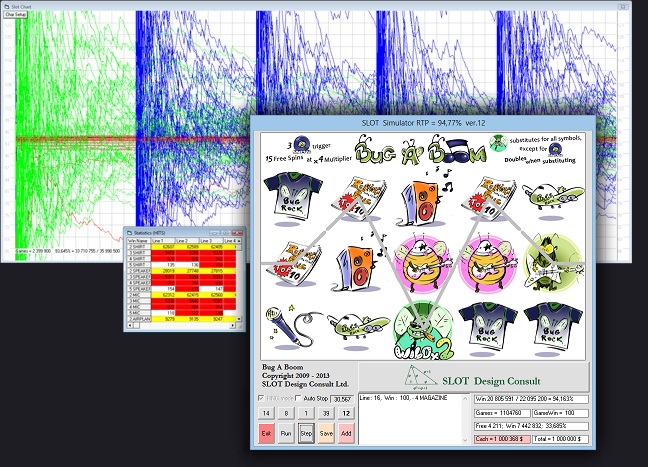Open Char Setup in Slot Chart window
The image size is (648, 467).
point(16,14)
